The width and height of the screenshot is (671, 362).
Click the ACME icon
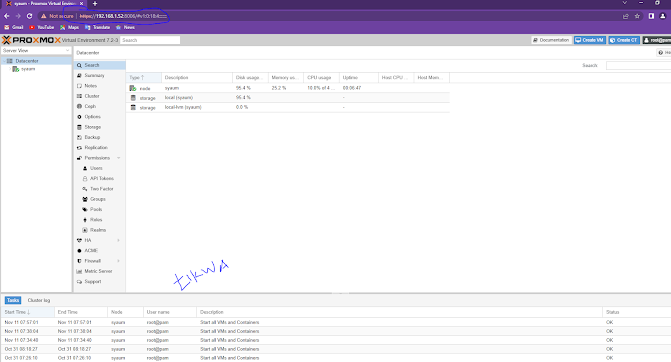(x=79, y=250)
